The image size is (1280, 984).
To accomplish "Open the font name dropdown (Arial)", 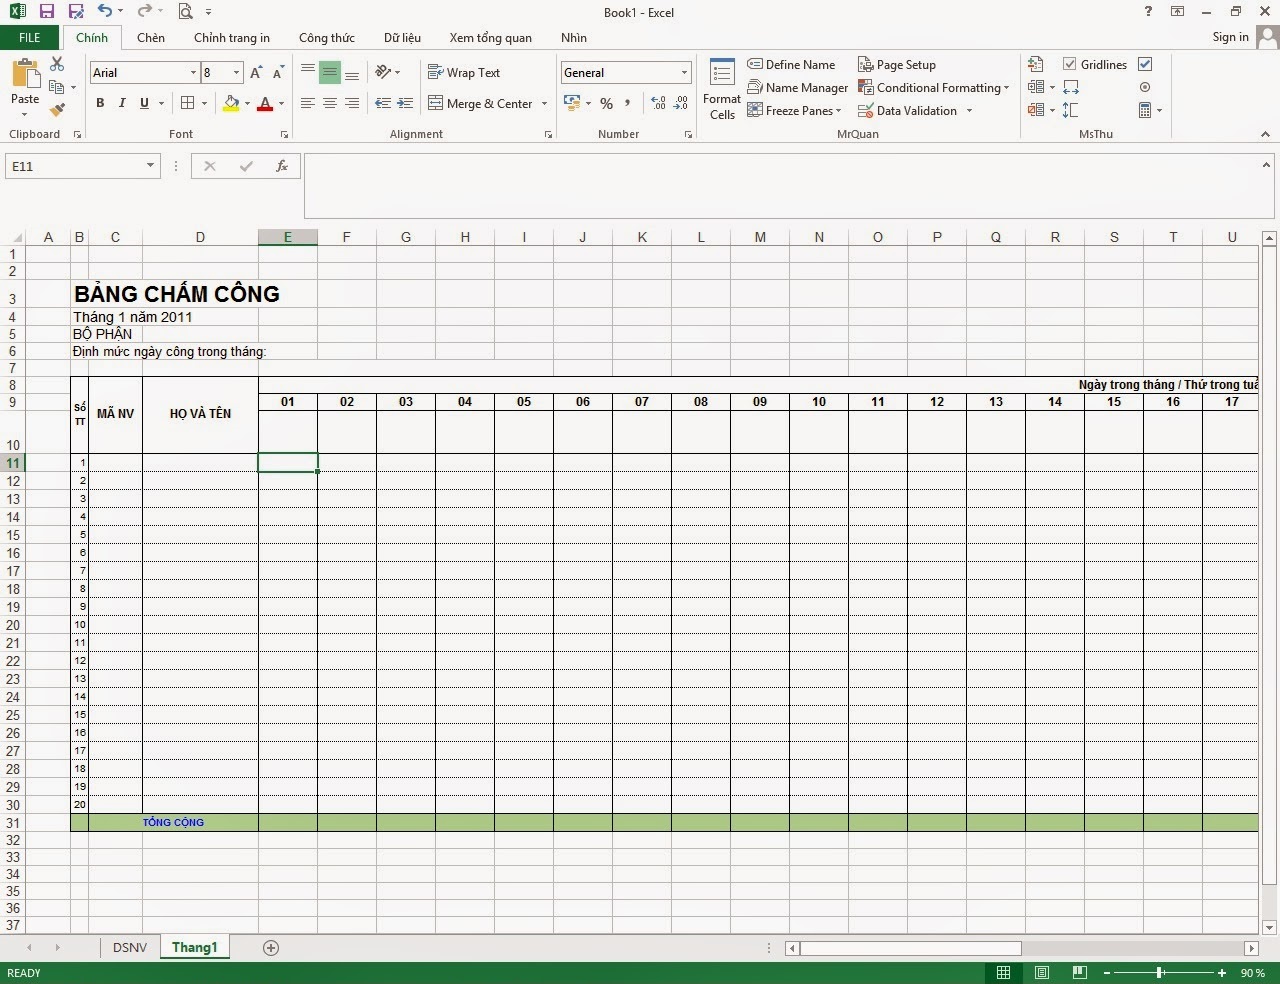I will pos(193,72).
